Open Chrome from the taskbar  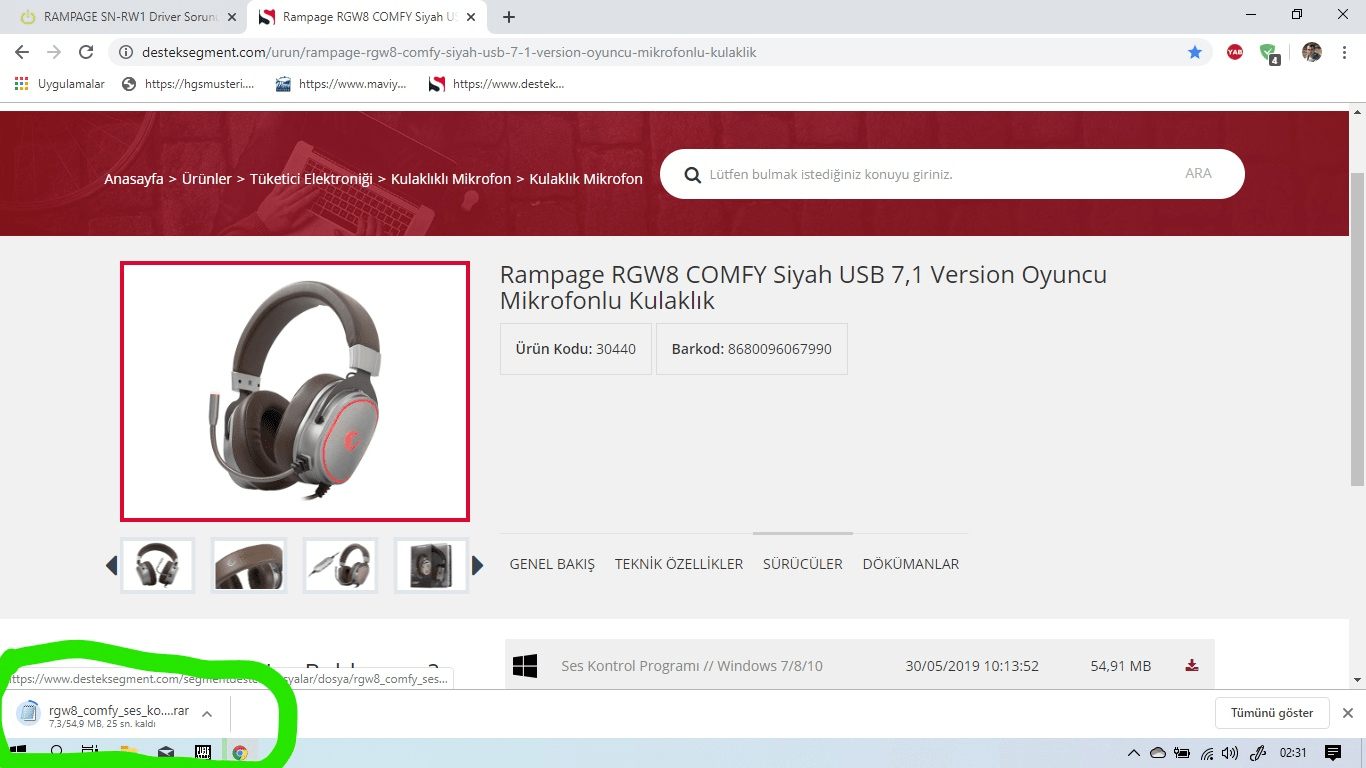click(x=240, y=753)
